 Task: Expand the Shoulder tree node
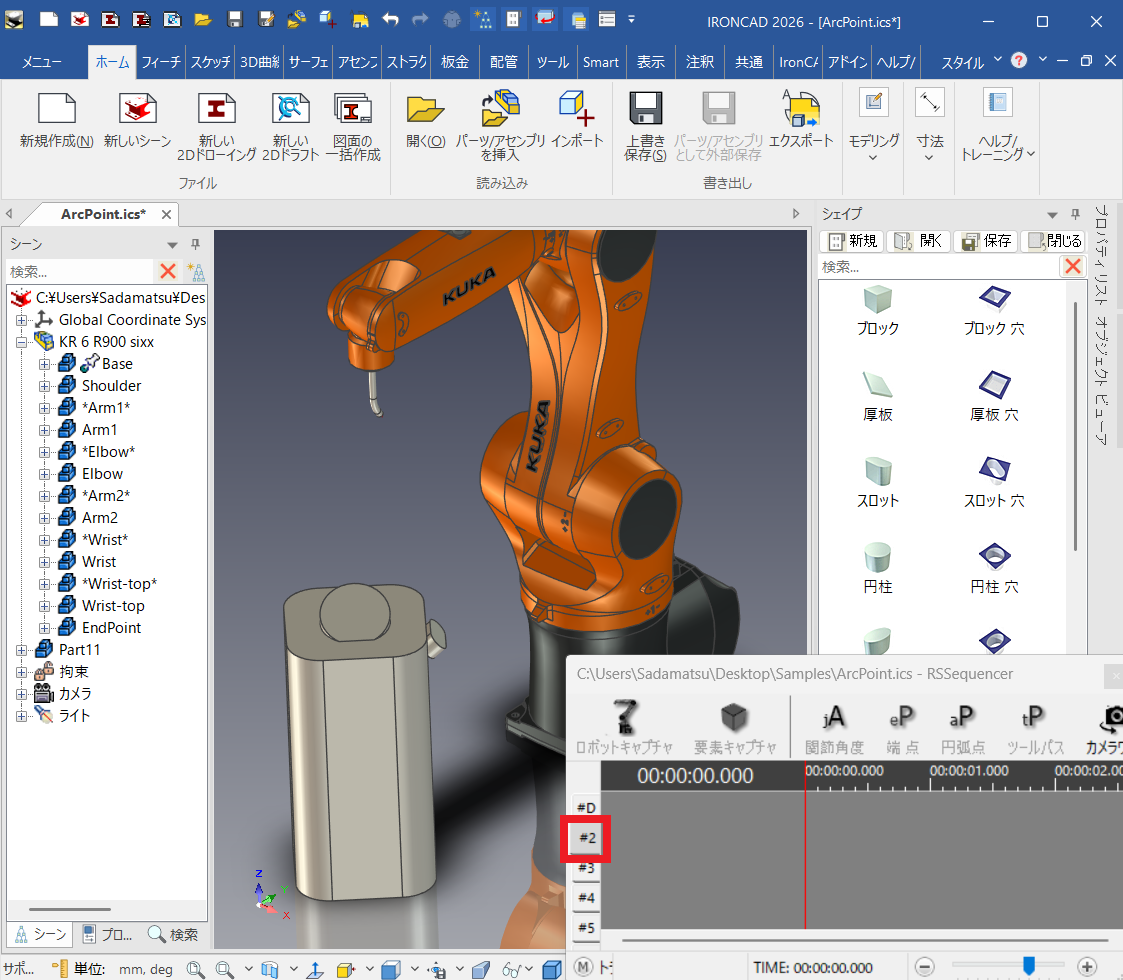coord(44,386)
